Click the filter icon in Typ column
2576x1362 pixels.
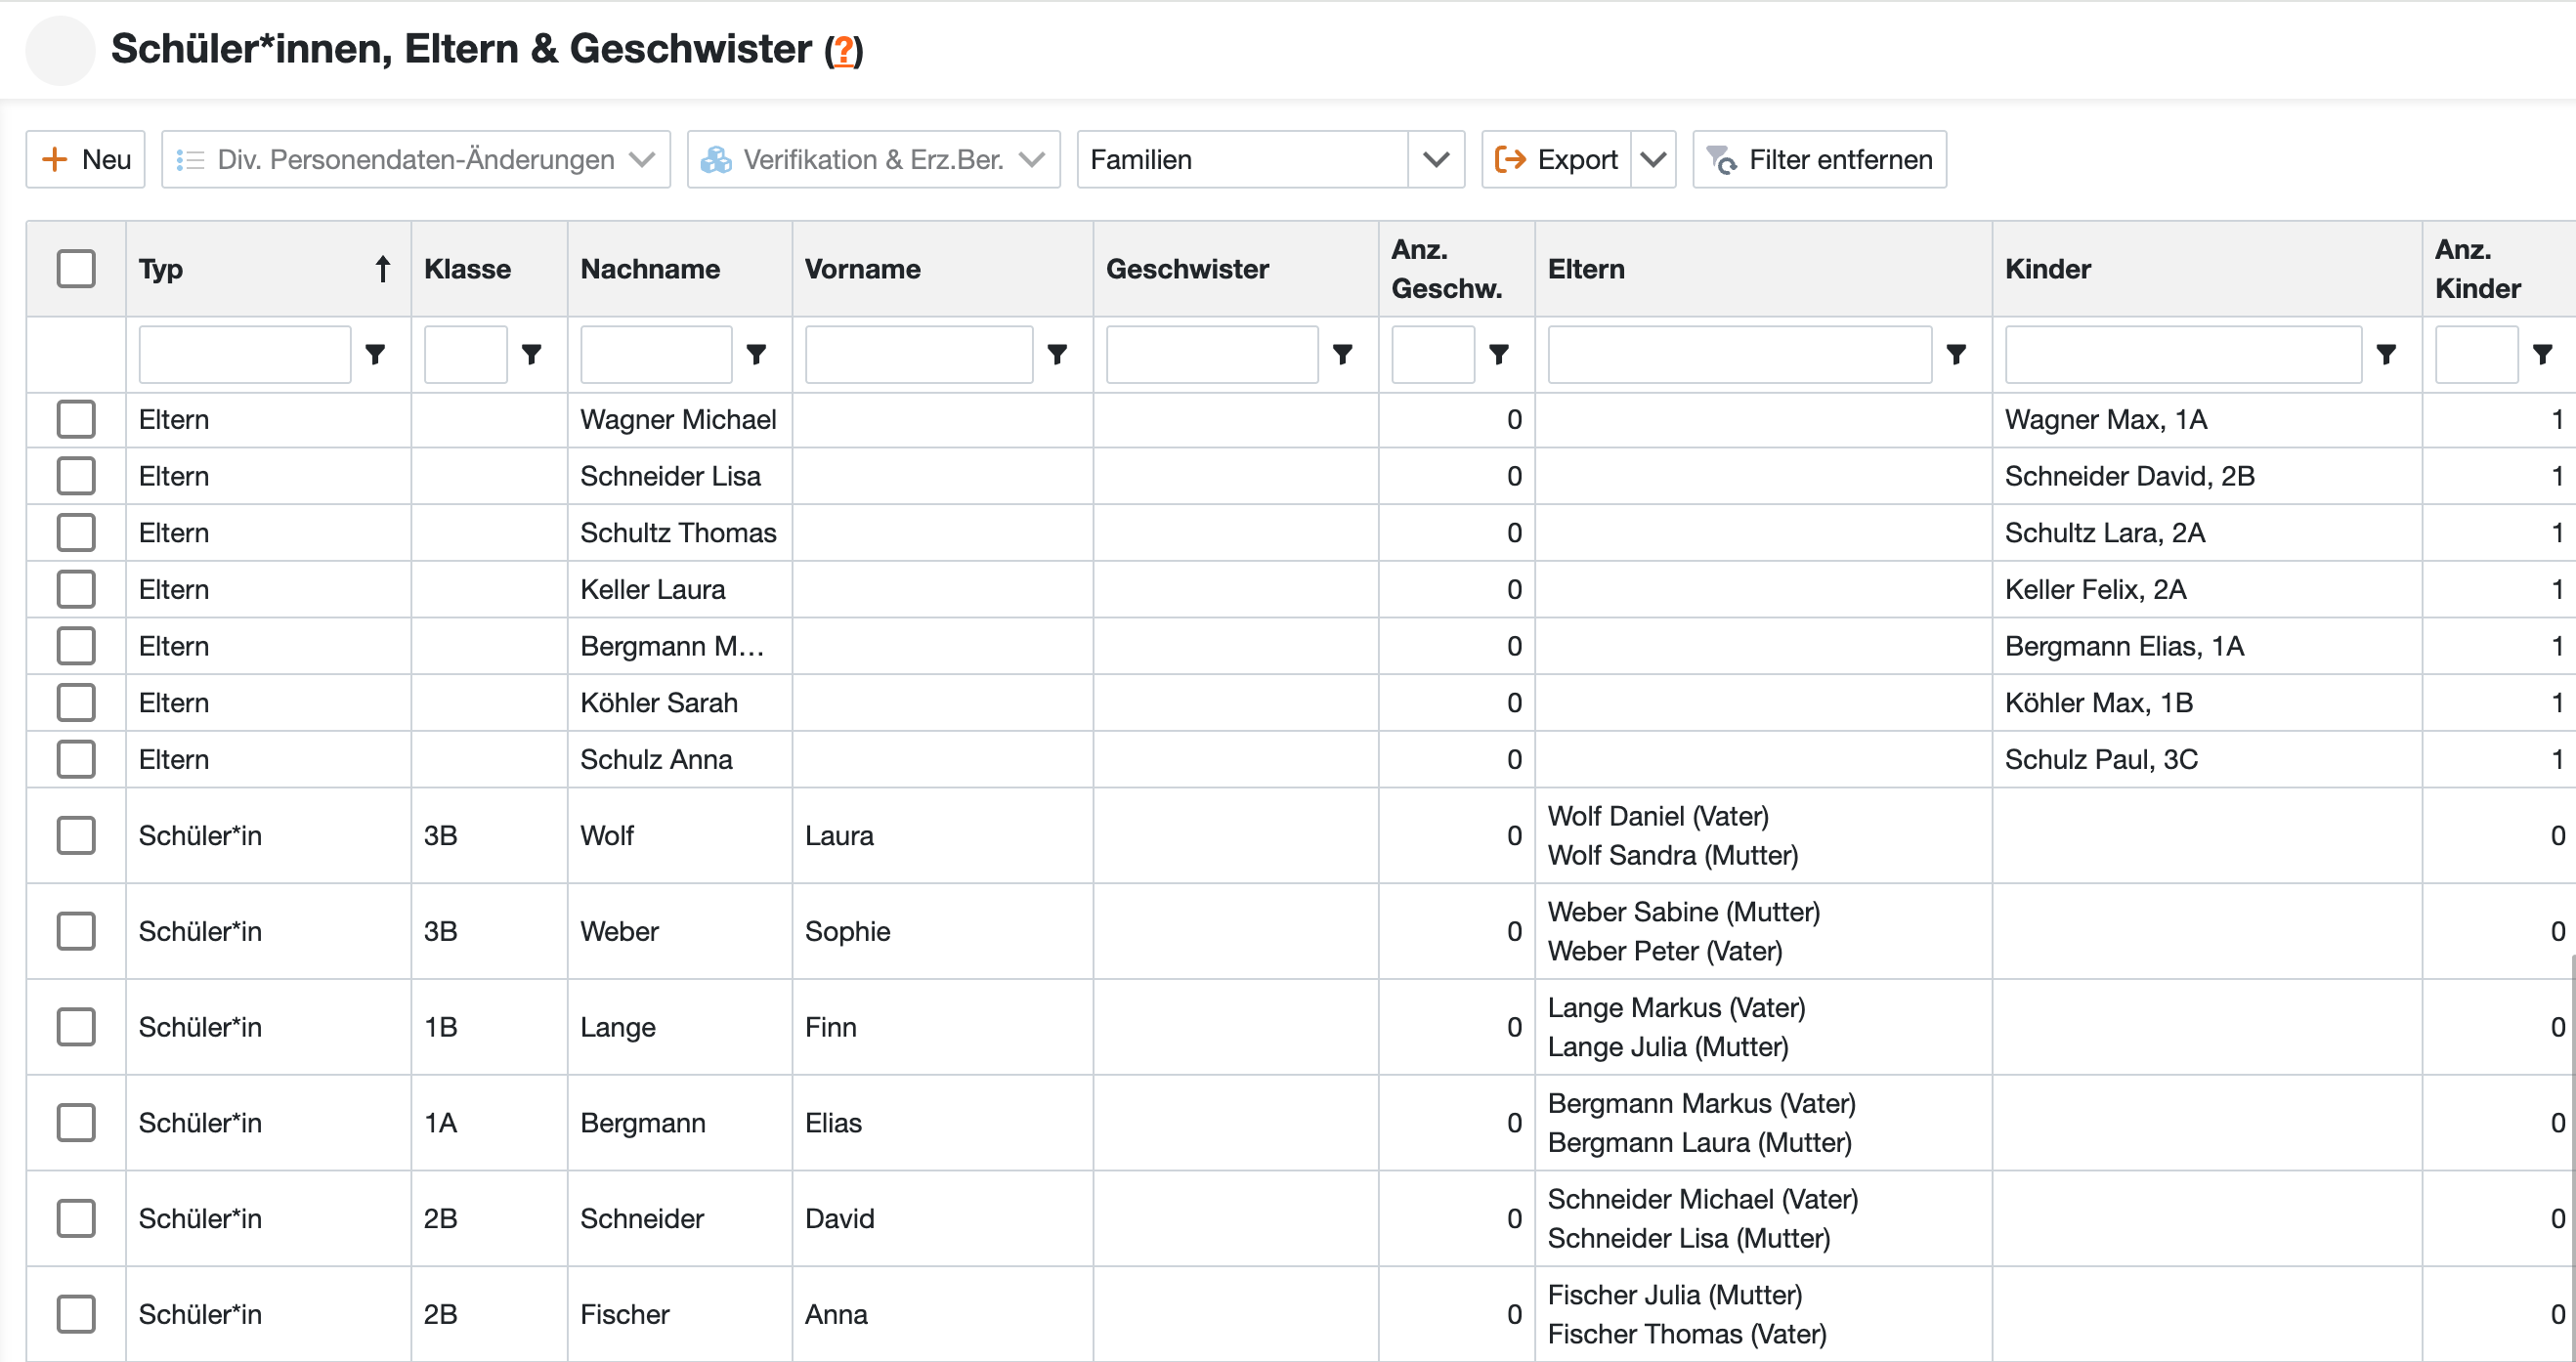click(x=375, y=354)
